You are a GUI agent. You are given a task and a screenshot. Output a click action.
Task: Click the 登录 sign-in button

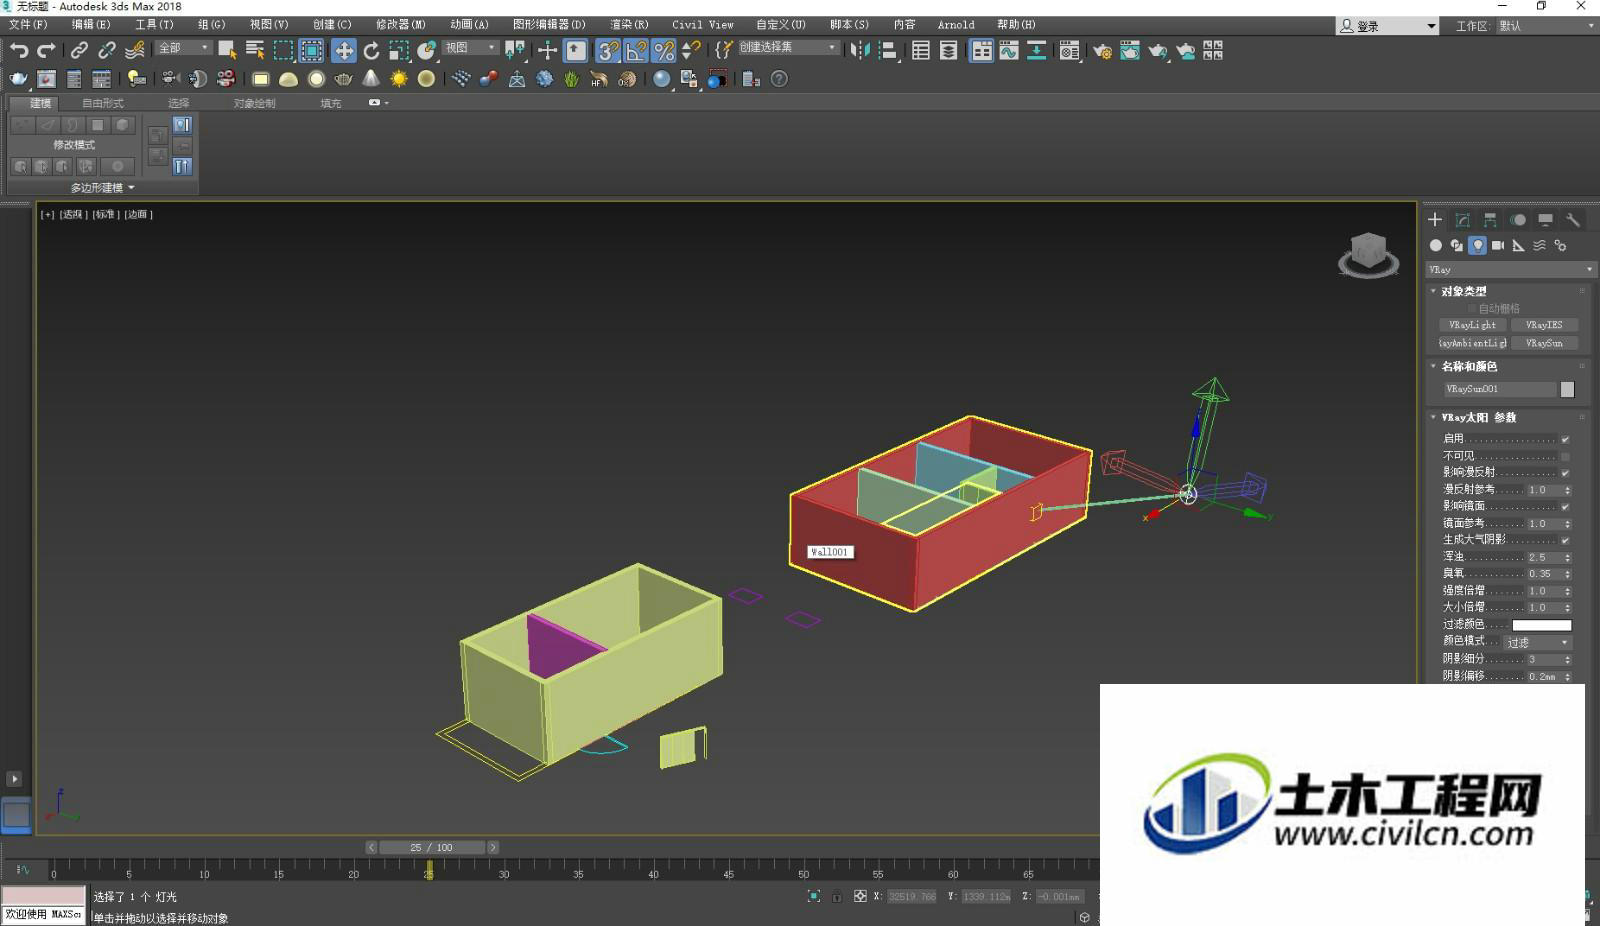[1387, 26]
